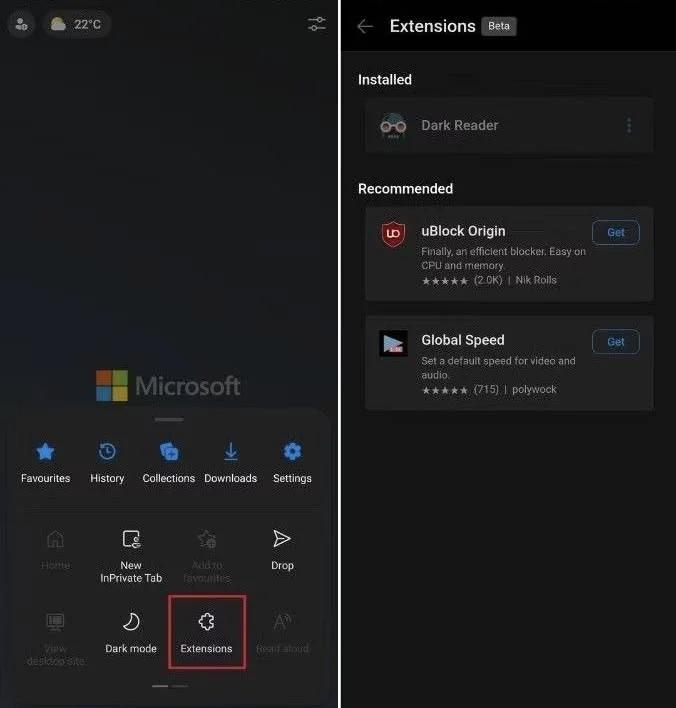The height and width of the screenshot is (708, 676).
Task: Open uBlock Origin title
Action: tap(463, 231)
